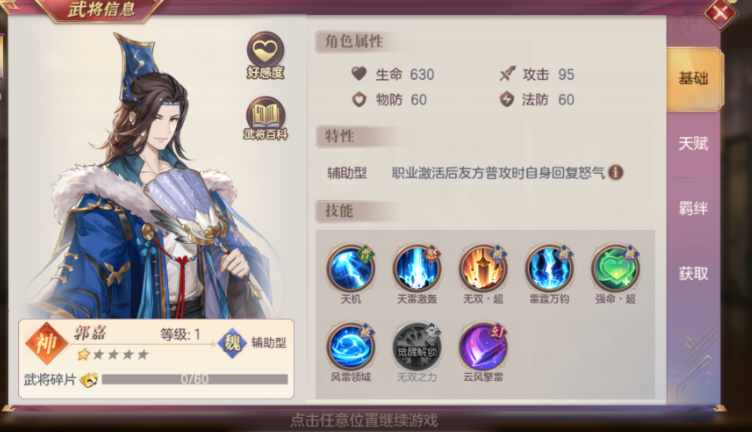
Task: Tap the locked 无双之力 skill icon
Action: point(417,346)
